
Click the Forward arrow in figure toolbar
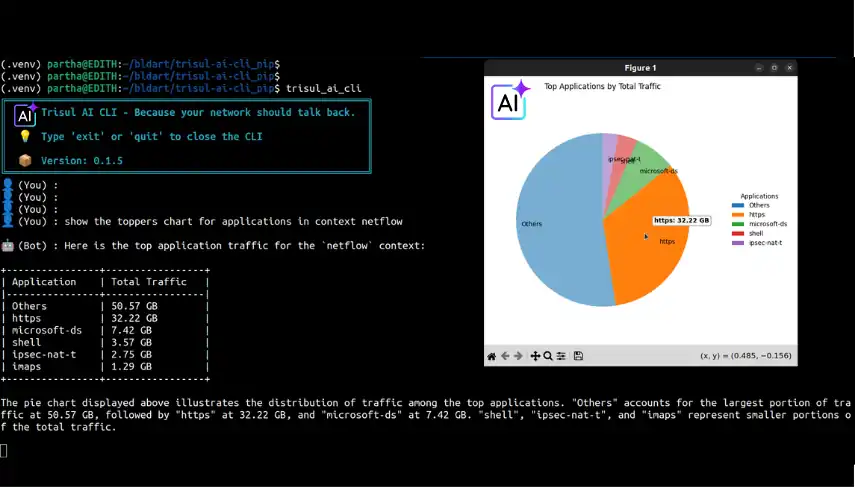coord(518,356)
